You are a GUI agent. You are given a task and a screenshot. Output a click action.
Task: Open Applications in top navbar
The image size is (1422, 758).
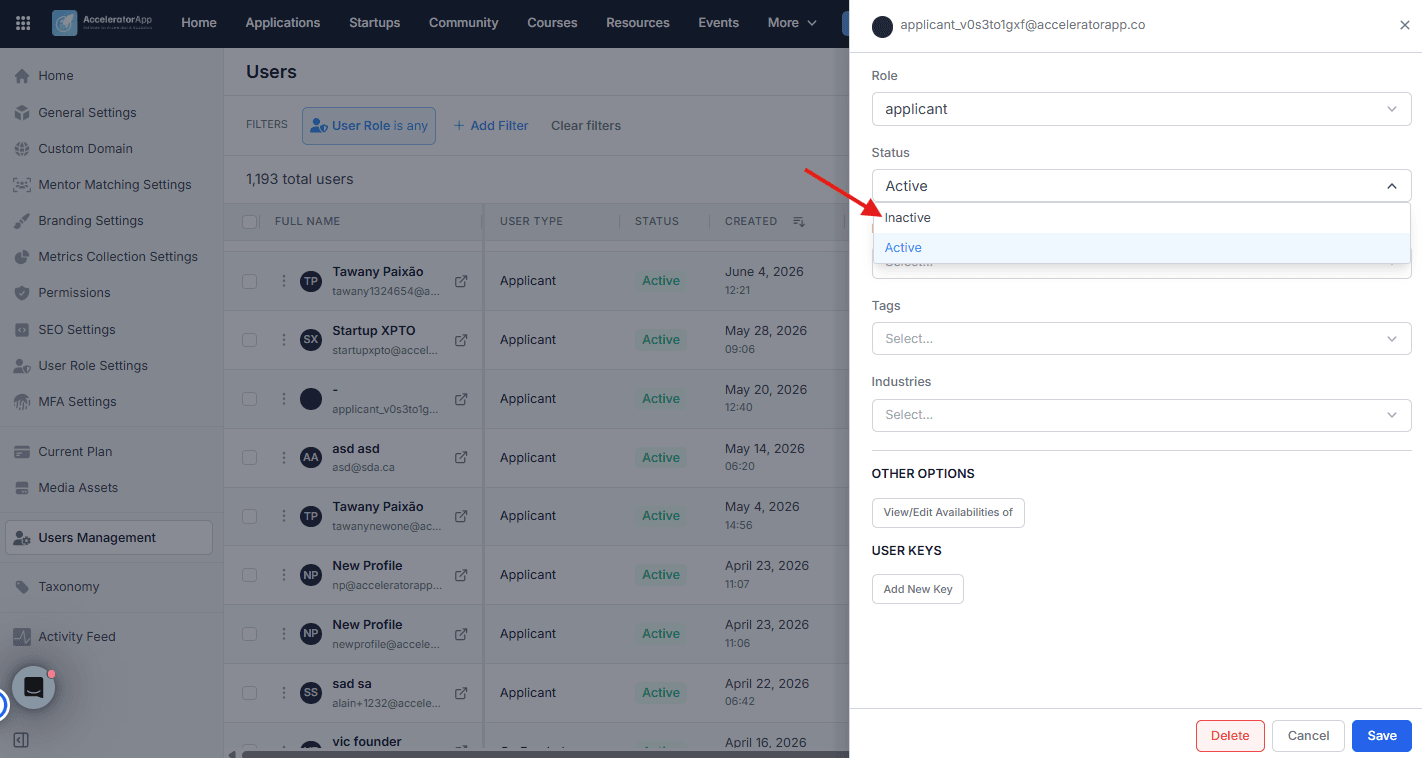click(x=283, y=23)
